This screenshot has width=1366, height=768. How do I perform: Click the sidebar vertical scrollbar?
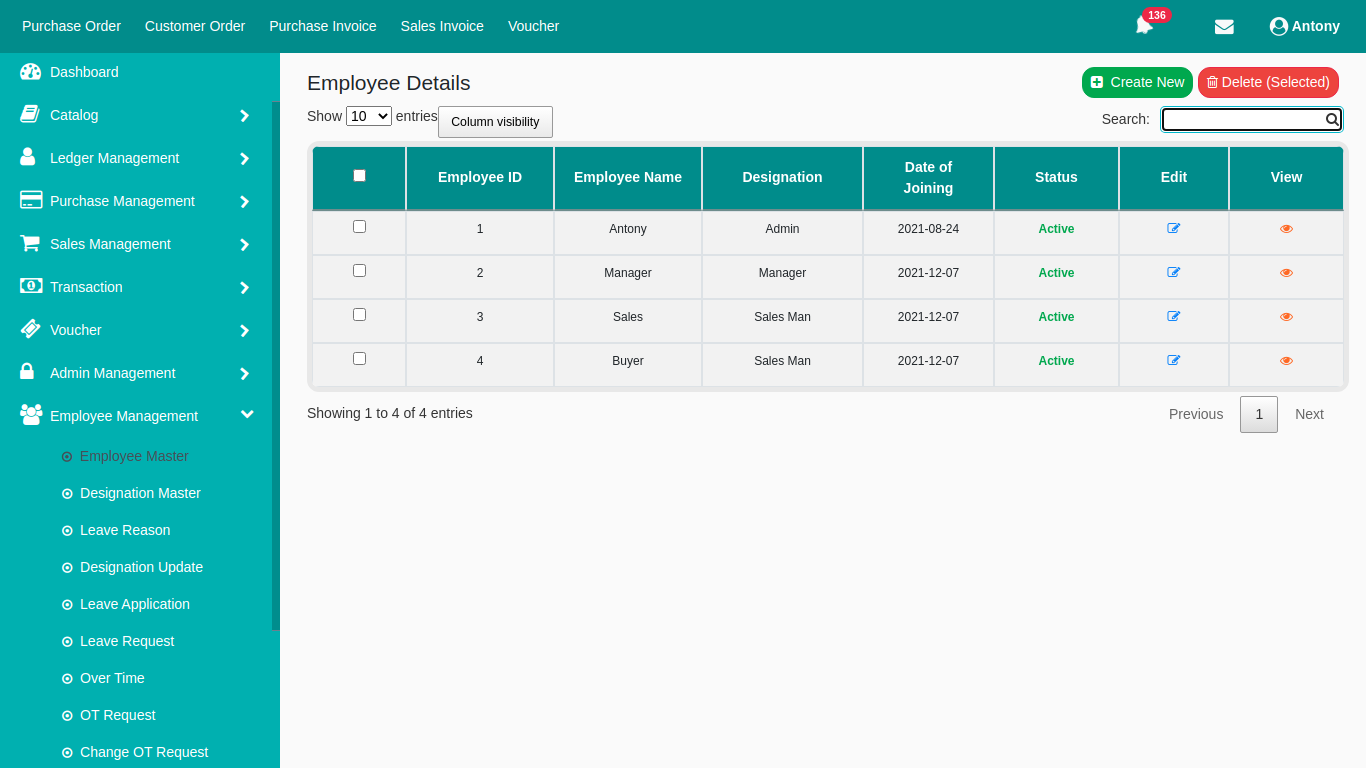[276, 365]
